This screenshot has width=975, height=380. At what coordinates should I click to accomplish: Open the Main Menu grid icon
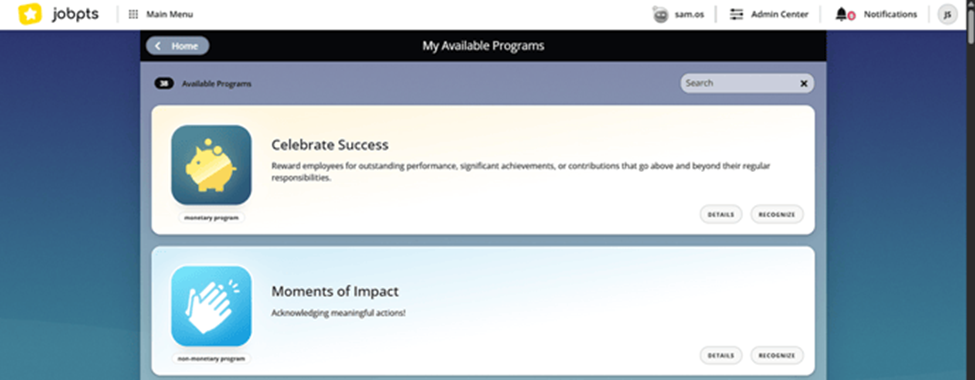(133, 14)
